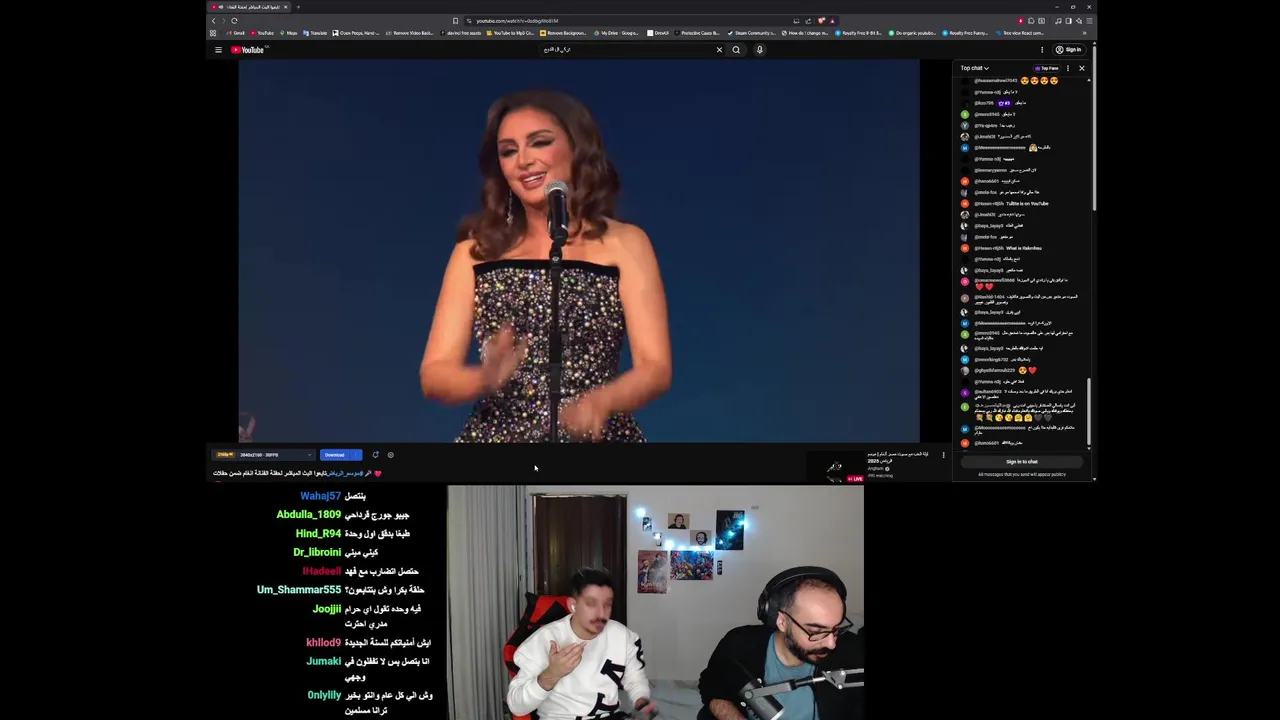This screenshot has height=720, width=1280.
Task: Click Sign in to chat link
Action: pos(1021,462)
